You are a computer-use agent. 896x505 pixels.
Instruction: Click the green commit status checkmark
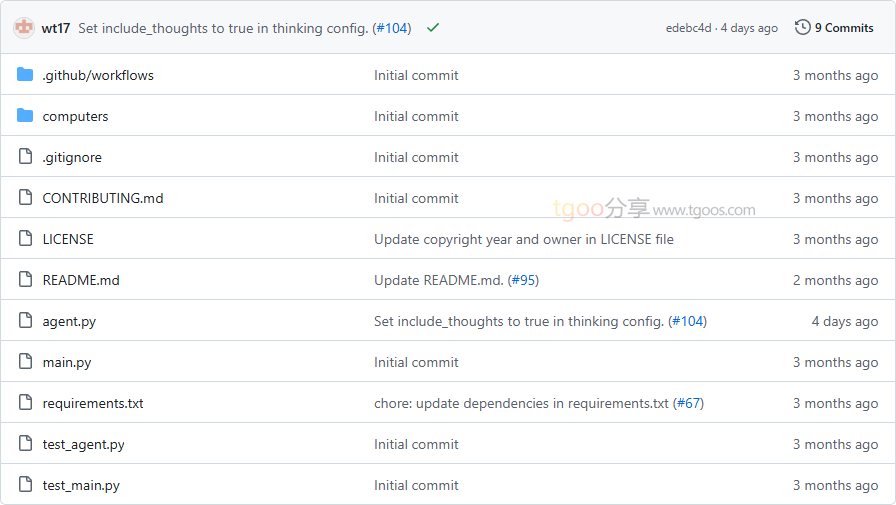pos(433,27)
